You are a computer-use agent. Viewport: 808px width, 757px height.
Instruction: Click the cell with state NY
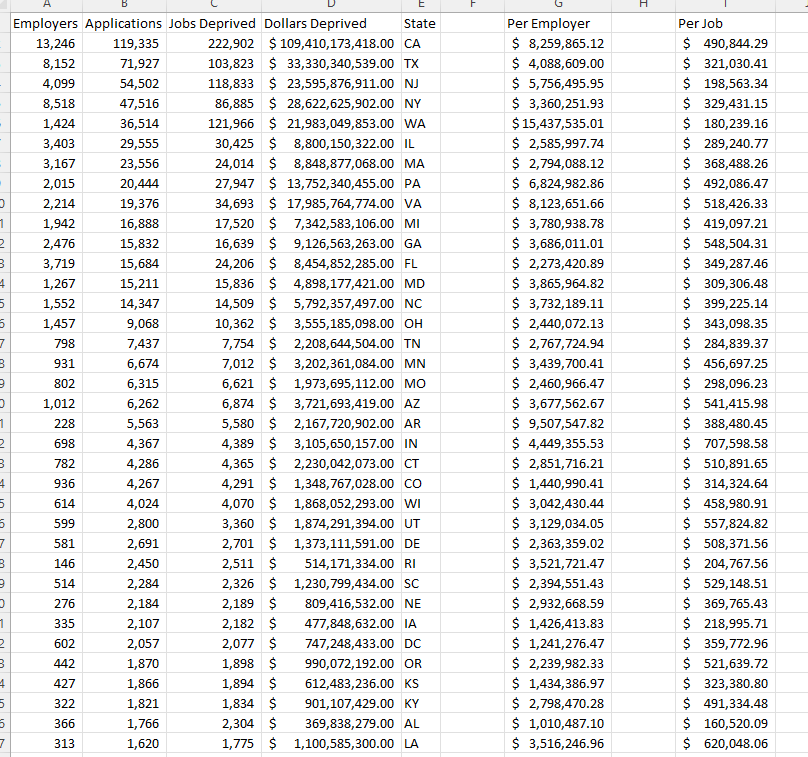[x=421, y=104]
